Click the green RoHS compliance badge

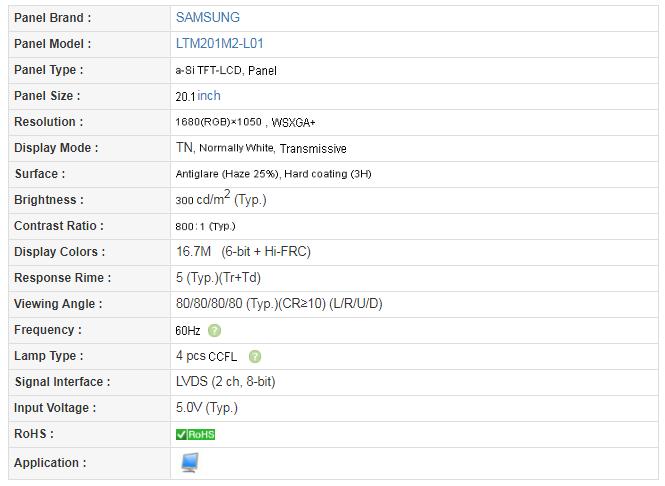196,434
